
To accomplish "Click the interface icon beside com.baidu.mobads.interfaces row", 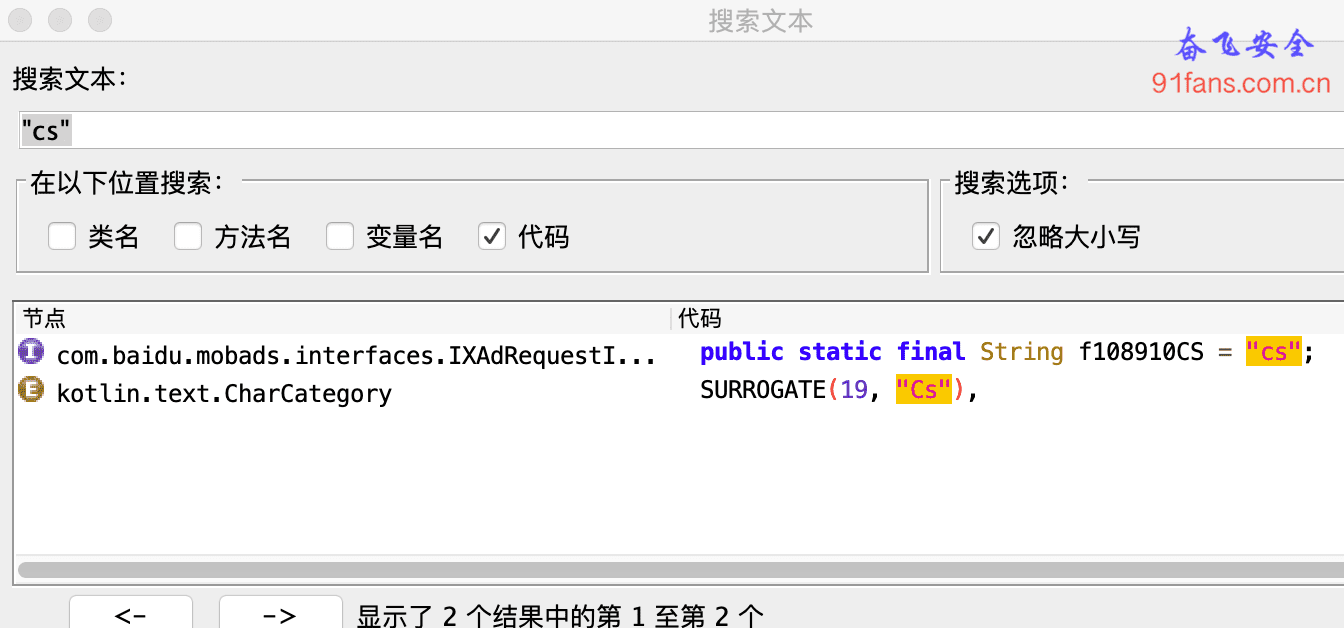I will coord(31,351).
